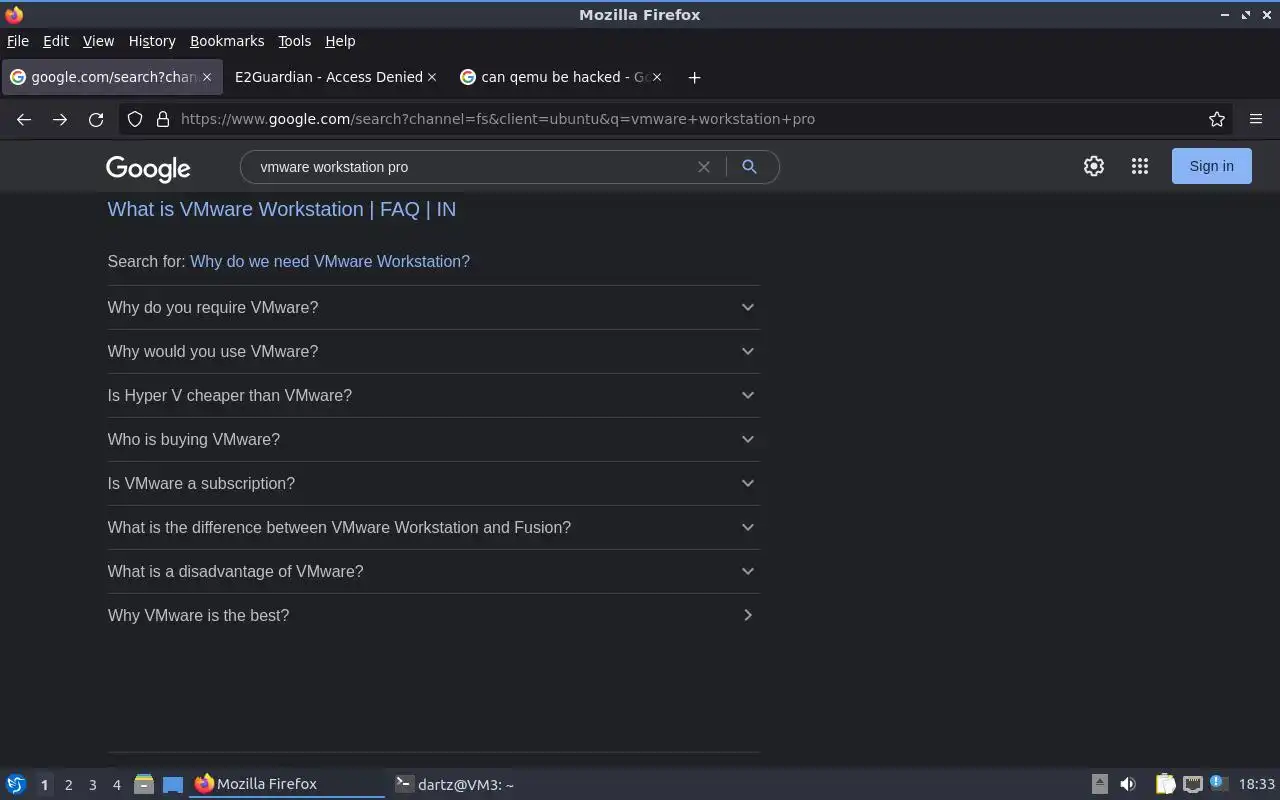Follow 'Why do we need VMware Workstation?' link
This screenshot has height=800, width=1280.
pos(330,261)
